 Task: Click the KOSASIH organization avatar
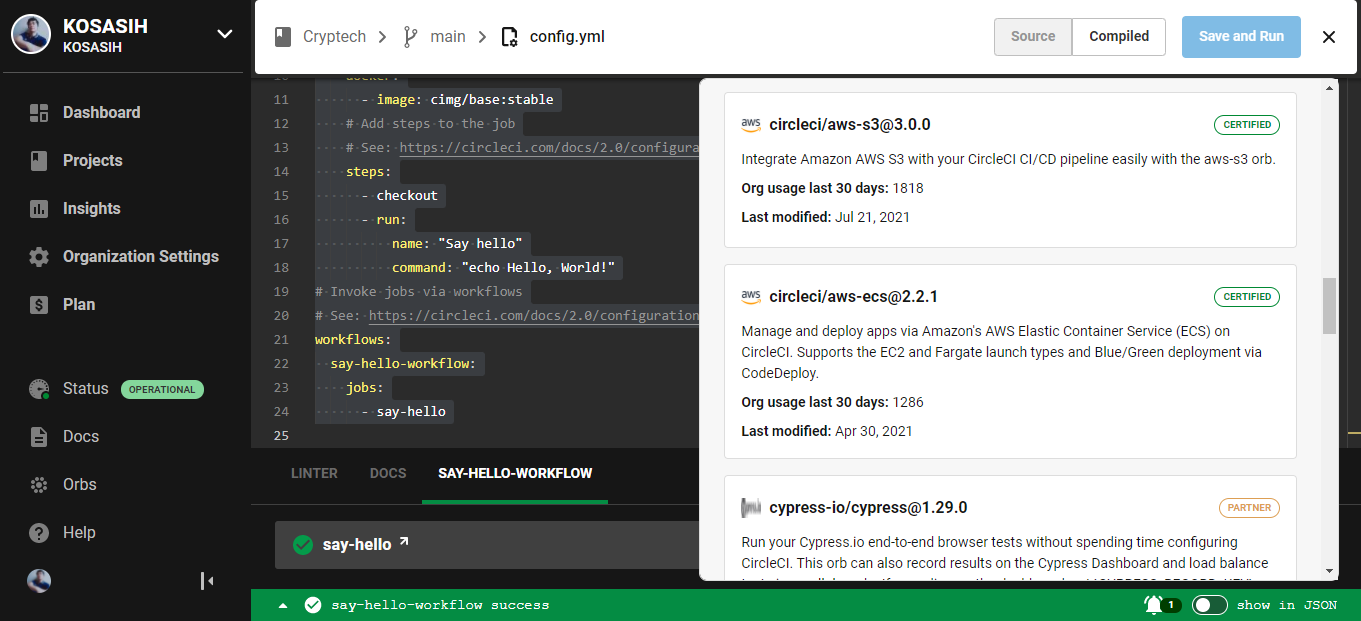coord(32,35)
